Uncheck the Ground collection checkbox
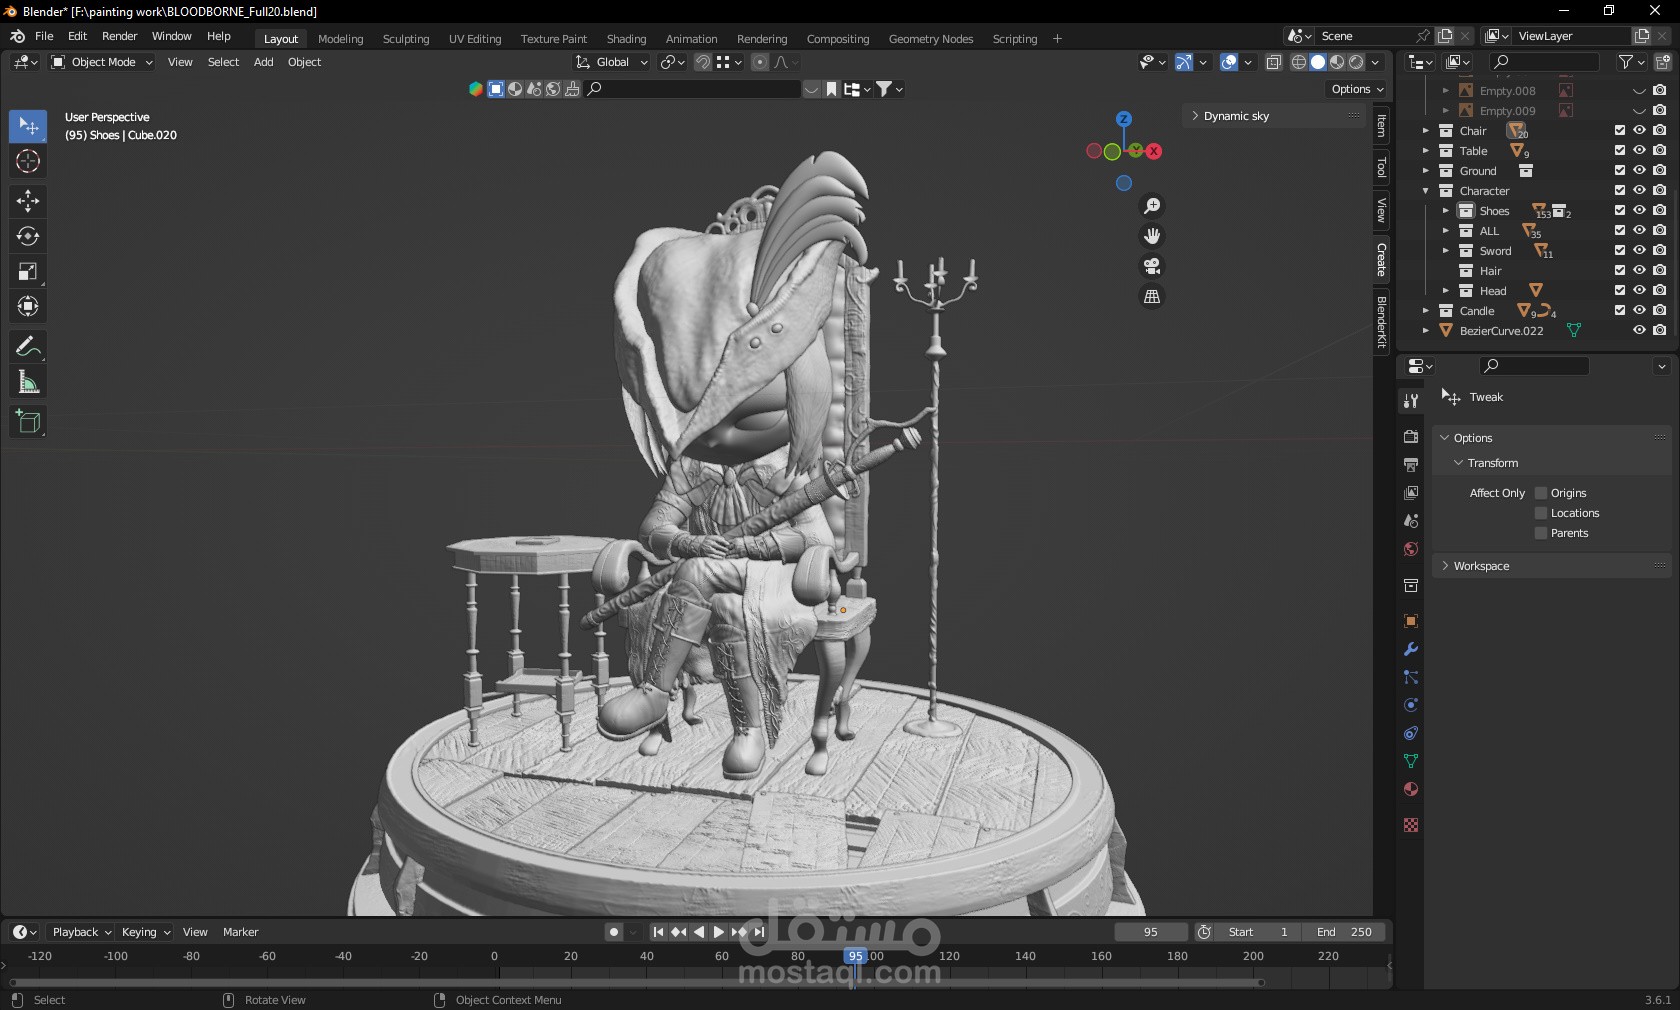1680x1010 pixels. pos(1620,170)
